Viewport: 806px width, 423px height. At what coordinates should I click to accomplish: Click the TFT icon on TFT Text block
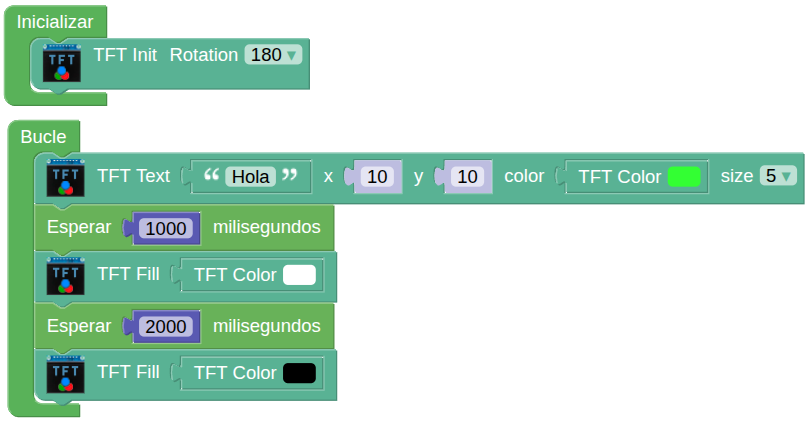[66, 178]
